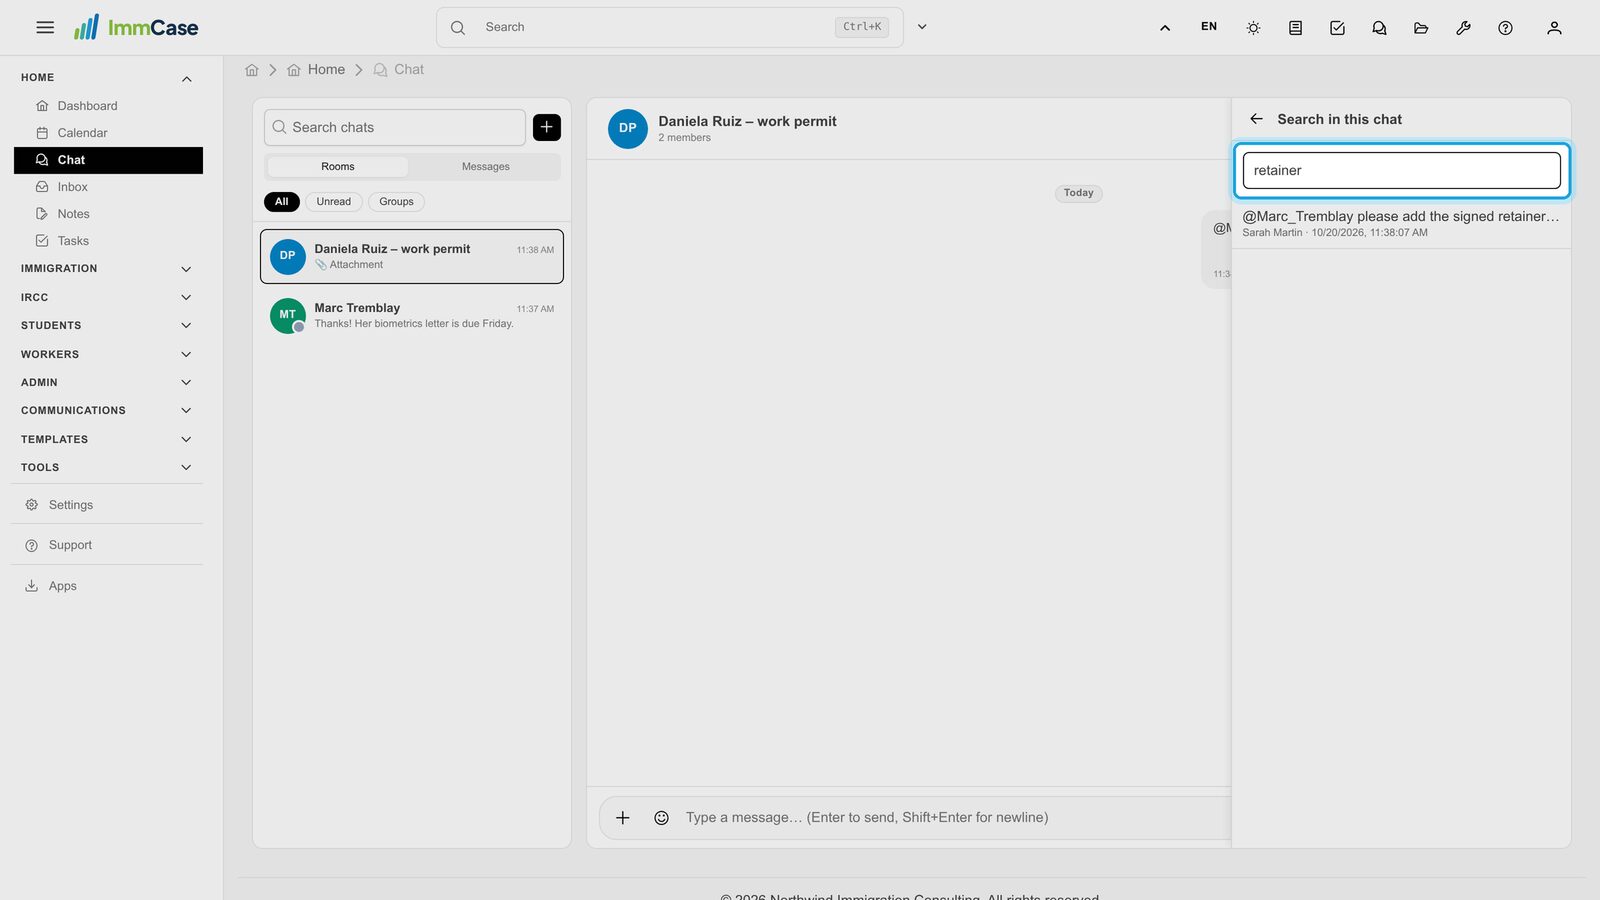Select the Unread filter chip
The height and width of the screenshot is (900, 1600).
(x=334, y=202)
